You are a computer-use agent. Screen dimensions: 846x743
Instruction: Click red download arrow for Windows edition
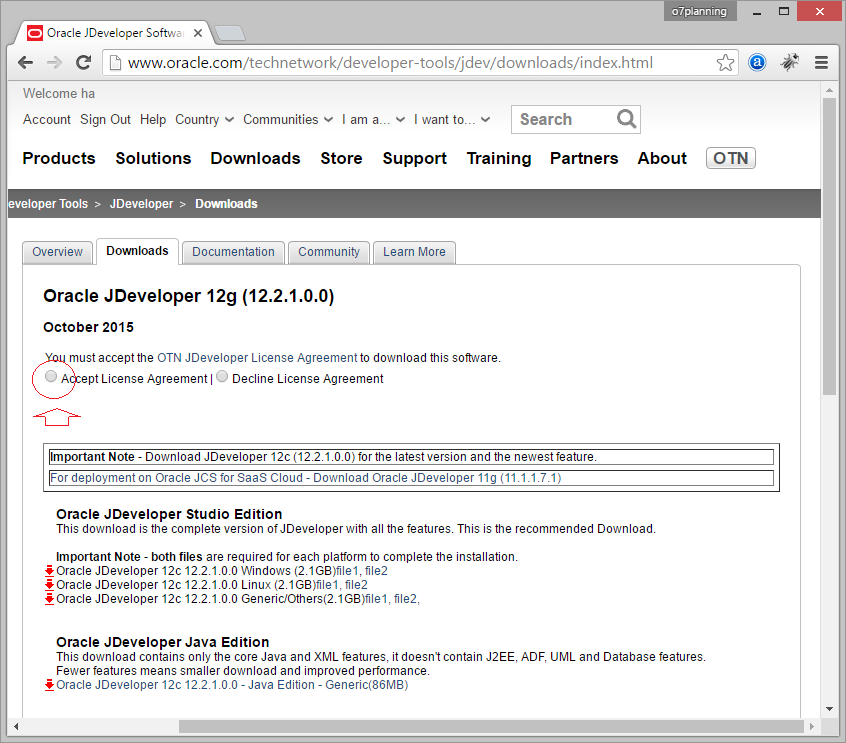tap(49, 571)
